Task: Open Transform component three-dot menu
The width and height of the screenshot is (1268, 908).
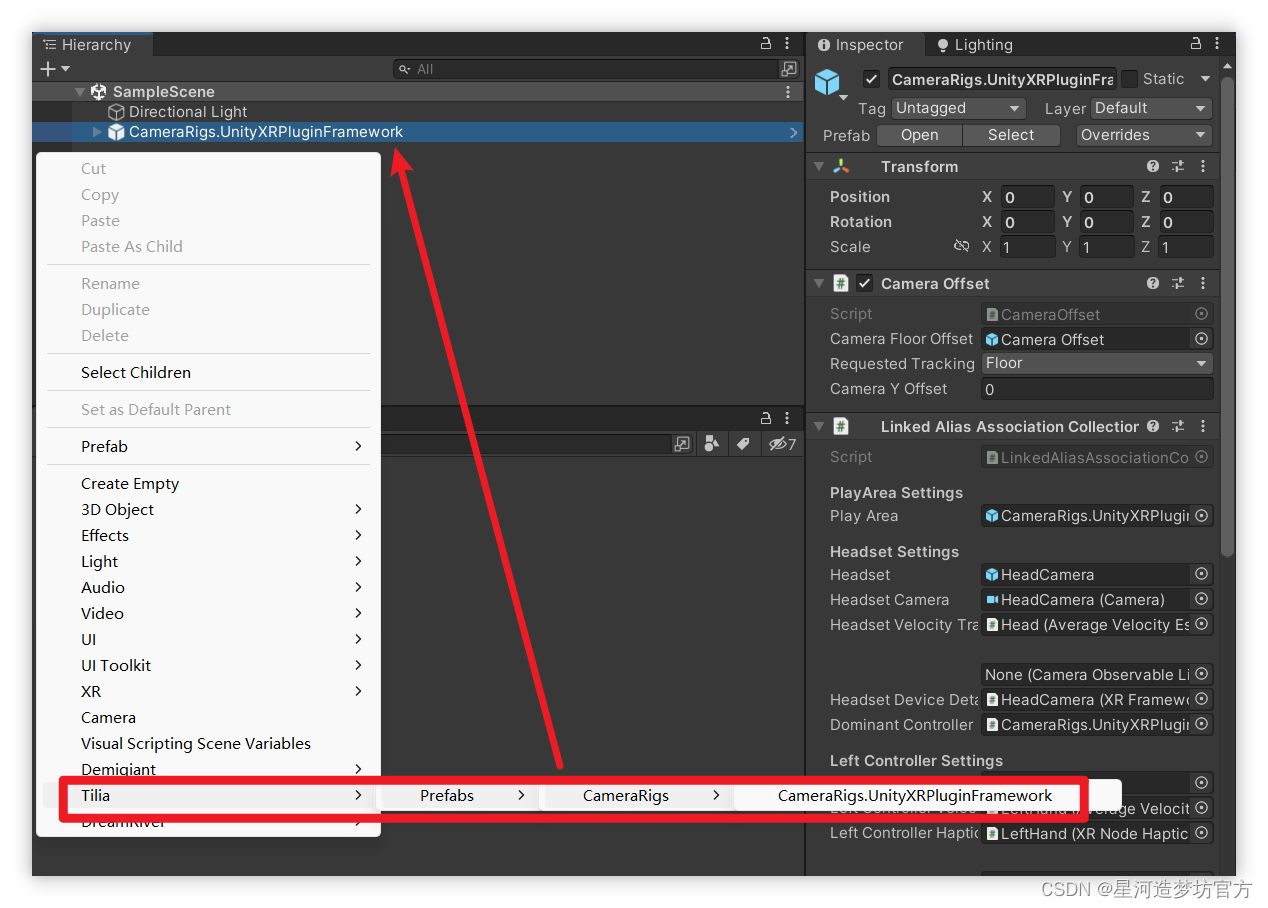Action: [1203, 167]
